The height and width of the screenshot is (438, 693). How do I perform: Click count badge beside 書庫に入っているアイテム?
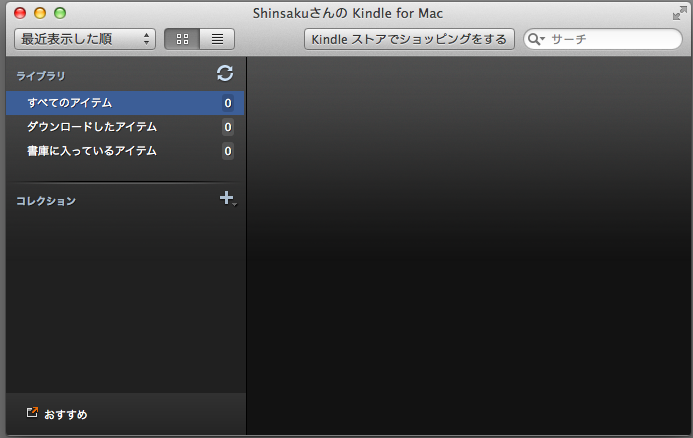pyautogui.click(x=228, y=151)
